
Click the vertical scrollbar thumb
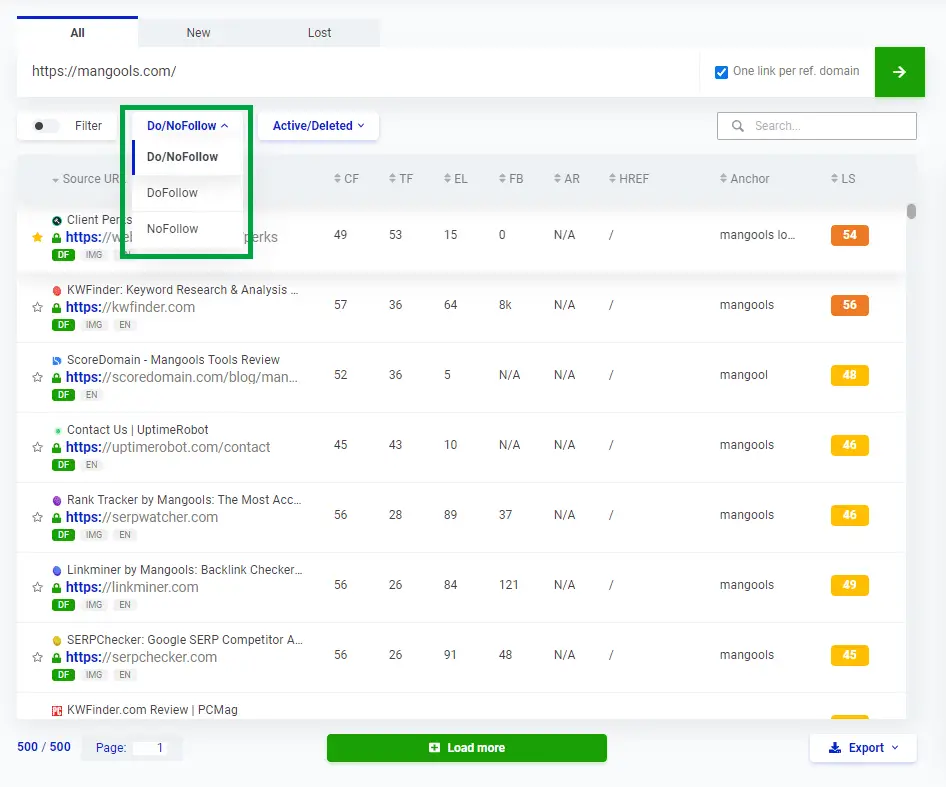911,211
